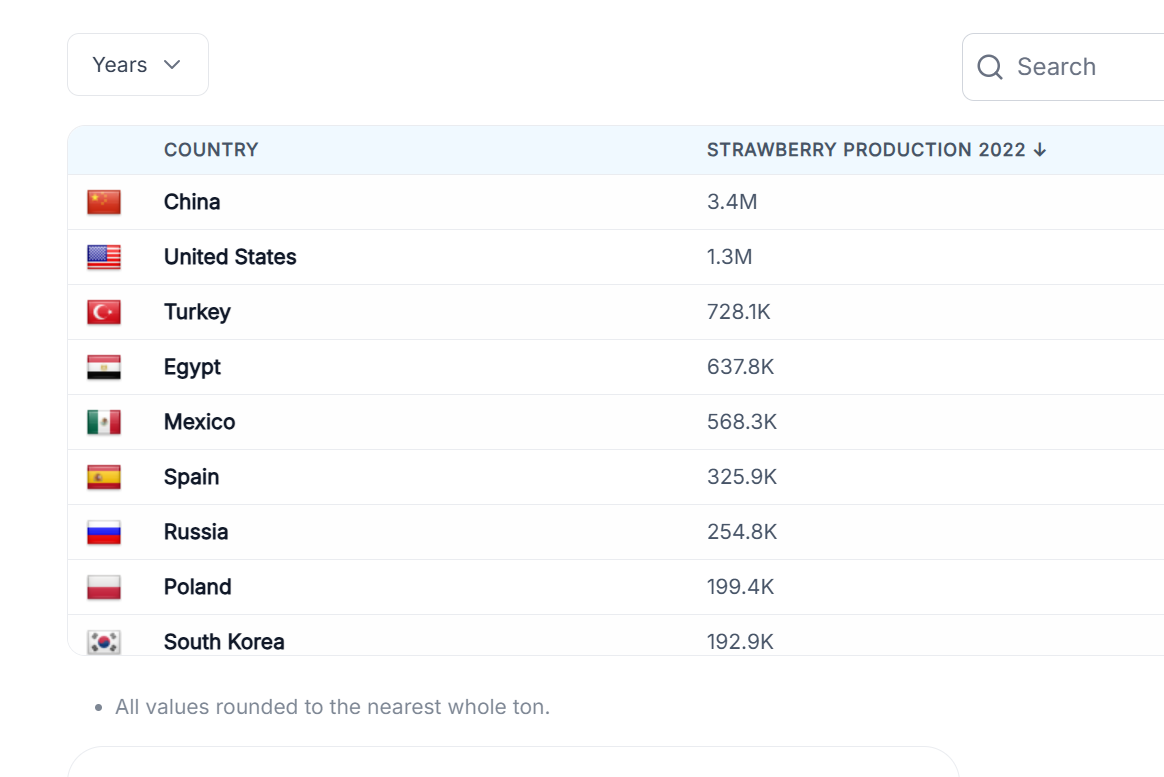
Task: Click the sort descending arrow icon
Action: point(1039,150)
